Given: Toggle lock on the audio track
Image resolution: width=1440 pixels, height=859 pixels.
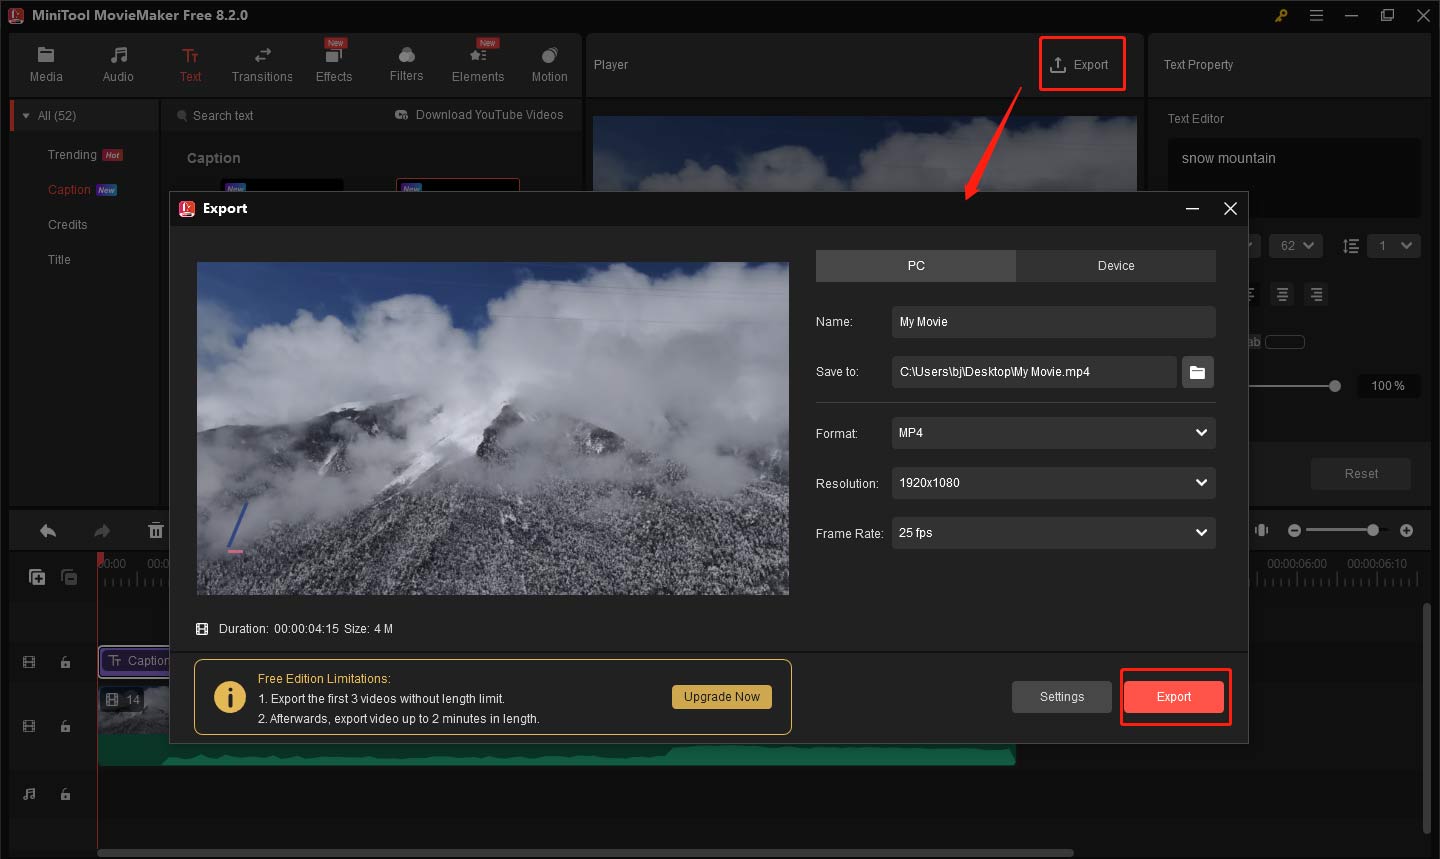Looking at the screenshot, I should click(x=65, y=794).
